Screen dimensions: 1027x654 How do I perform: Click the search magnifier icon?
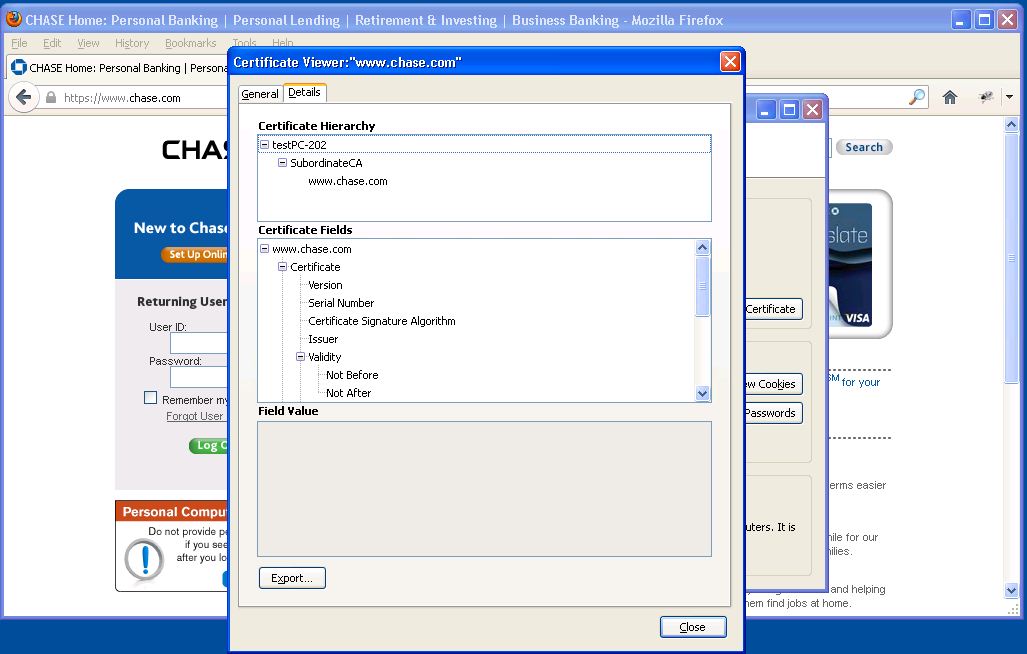(915, 97)
